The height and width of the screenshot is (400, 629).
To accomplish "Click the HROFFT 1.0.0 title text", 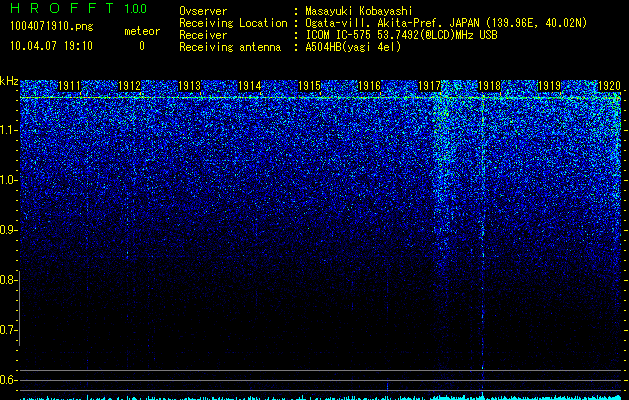I will 78,8.
